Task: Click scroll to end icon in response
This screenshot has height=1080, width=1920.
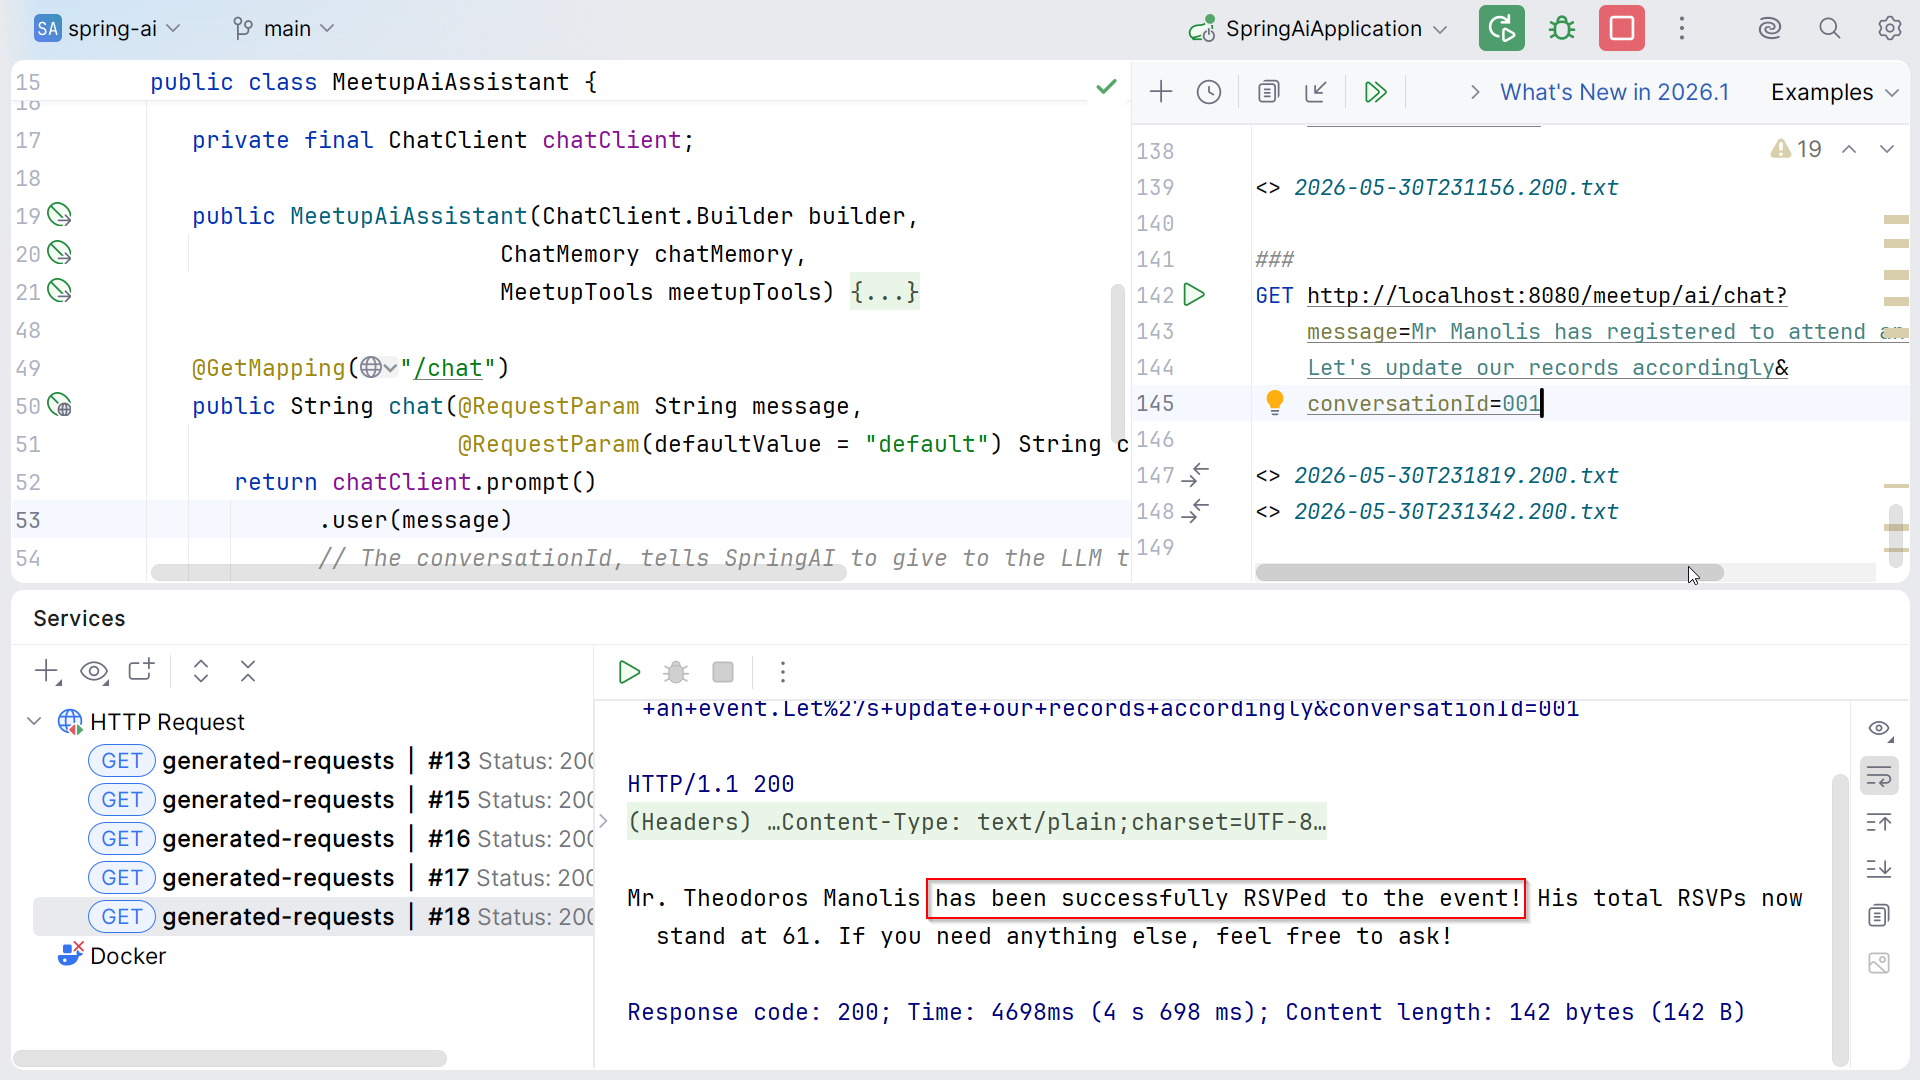Action: (x=1879, y=868)
